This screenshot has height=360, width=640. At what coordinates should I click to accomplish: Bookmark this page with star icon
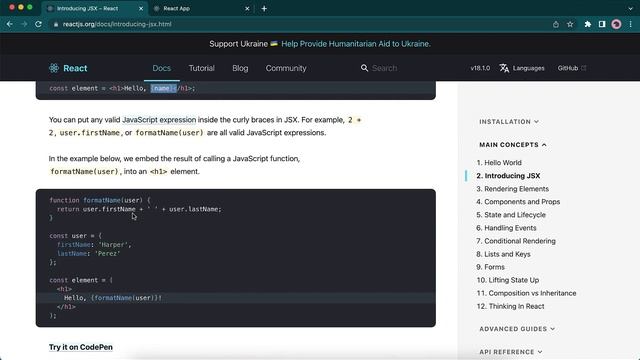coord(570,24)
